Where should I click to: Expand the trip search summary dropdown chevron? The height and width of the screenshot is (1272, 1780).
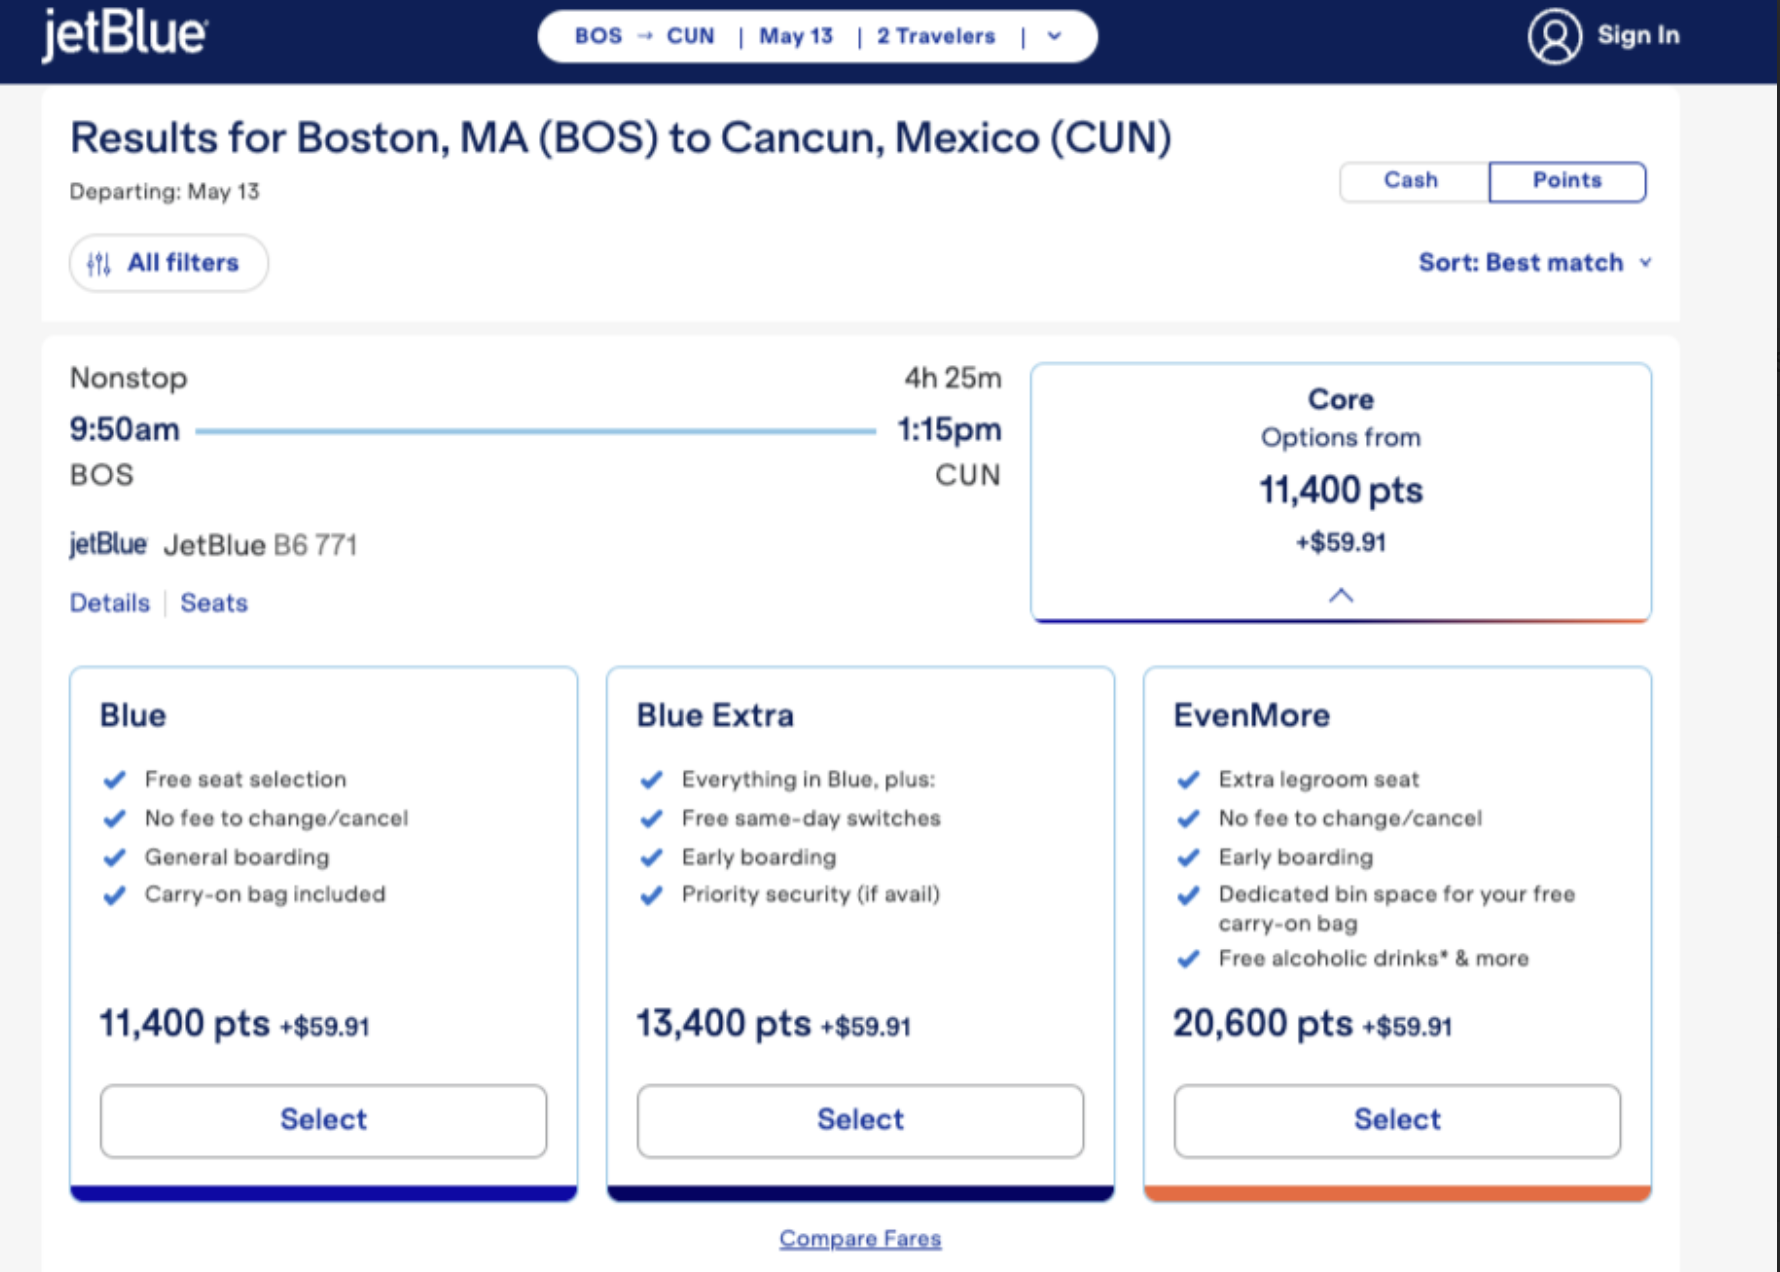point(1054,36)
